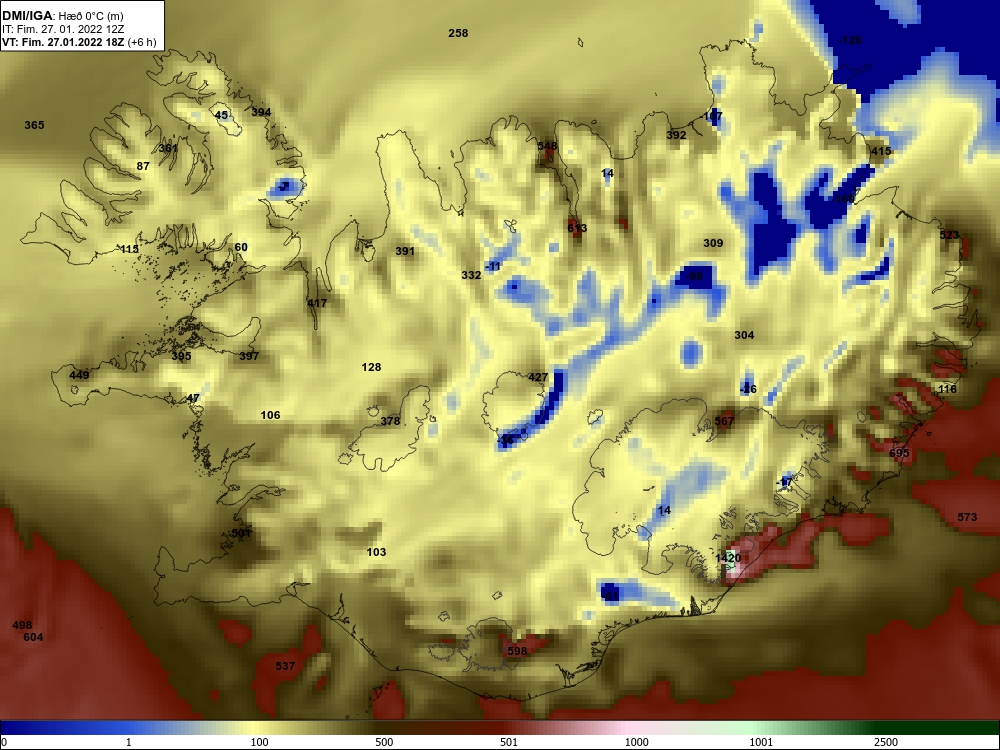The image size is (1000, 750).
Task: Click the map value 394
Action: [x=261, y=112]
